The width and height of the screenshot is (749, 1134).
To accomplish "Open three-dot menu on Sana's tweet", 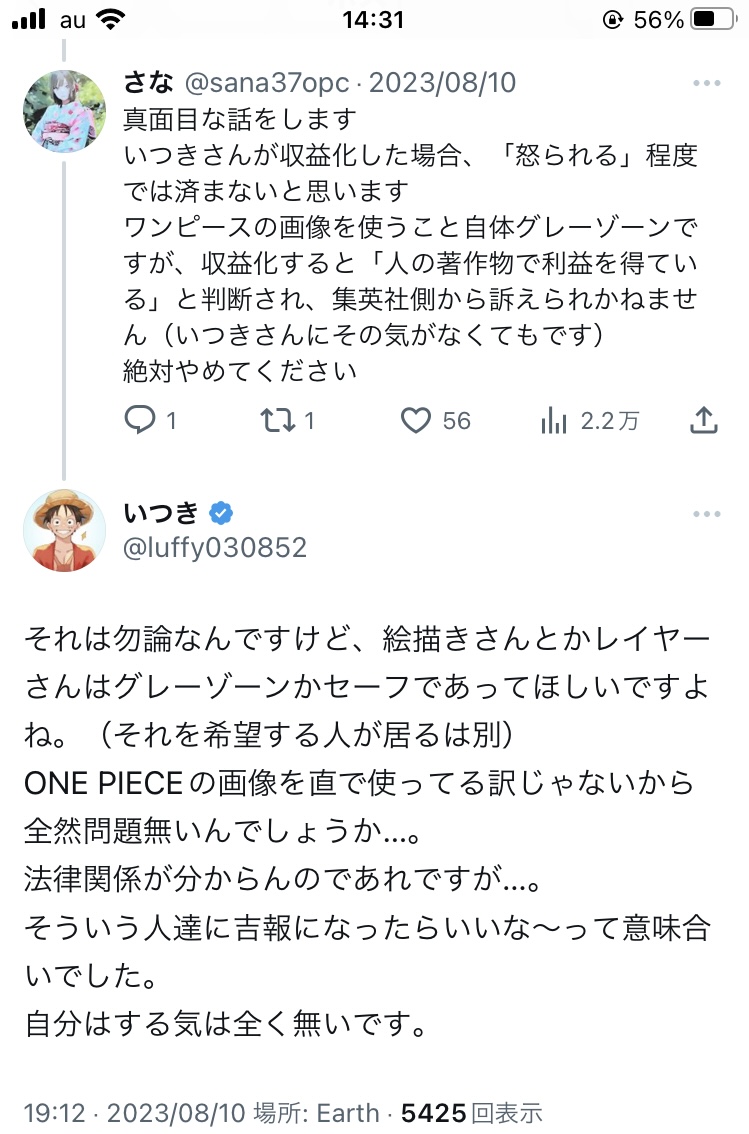I will (706, 85).
